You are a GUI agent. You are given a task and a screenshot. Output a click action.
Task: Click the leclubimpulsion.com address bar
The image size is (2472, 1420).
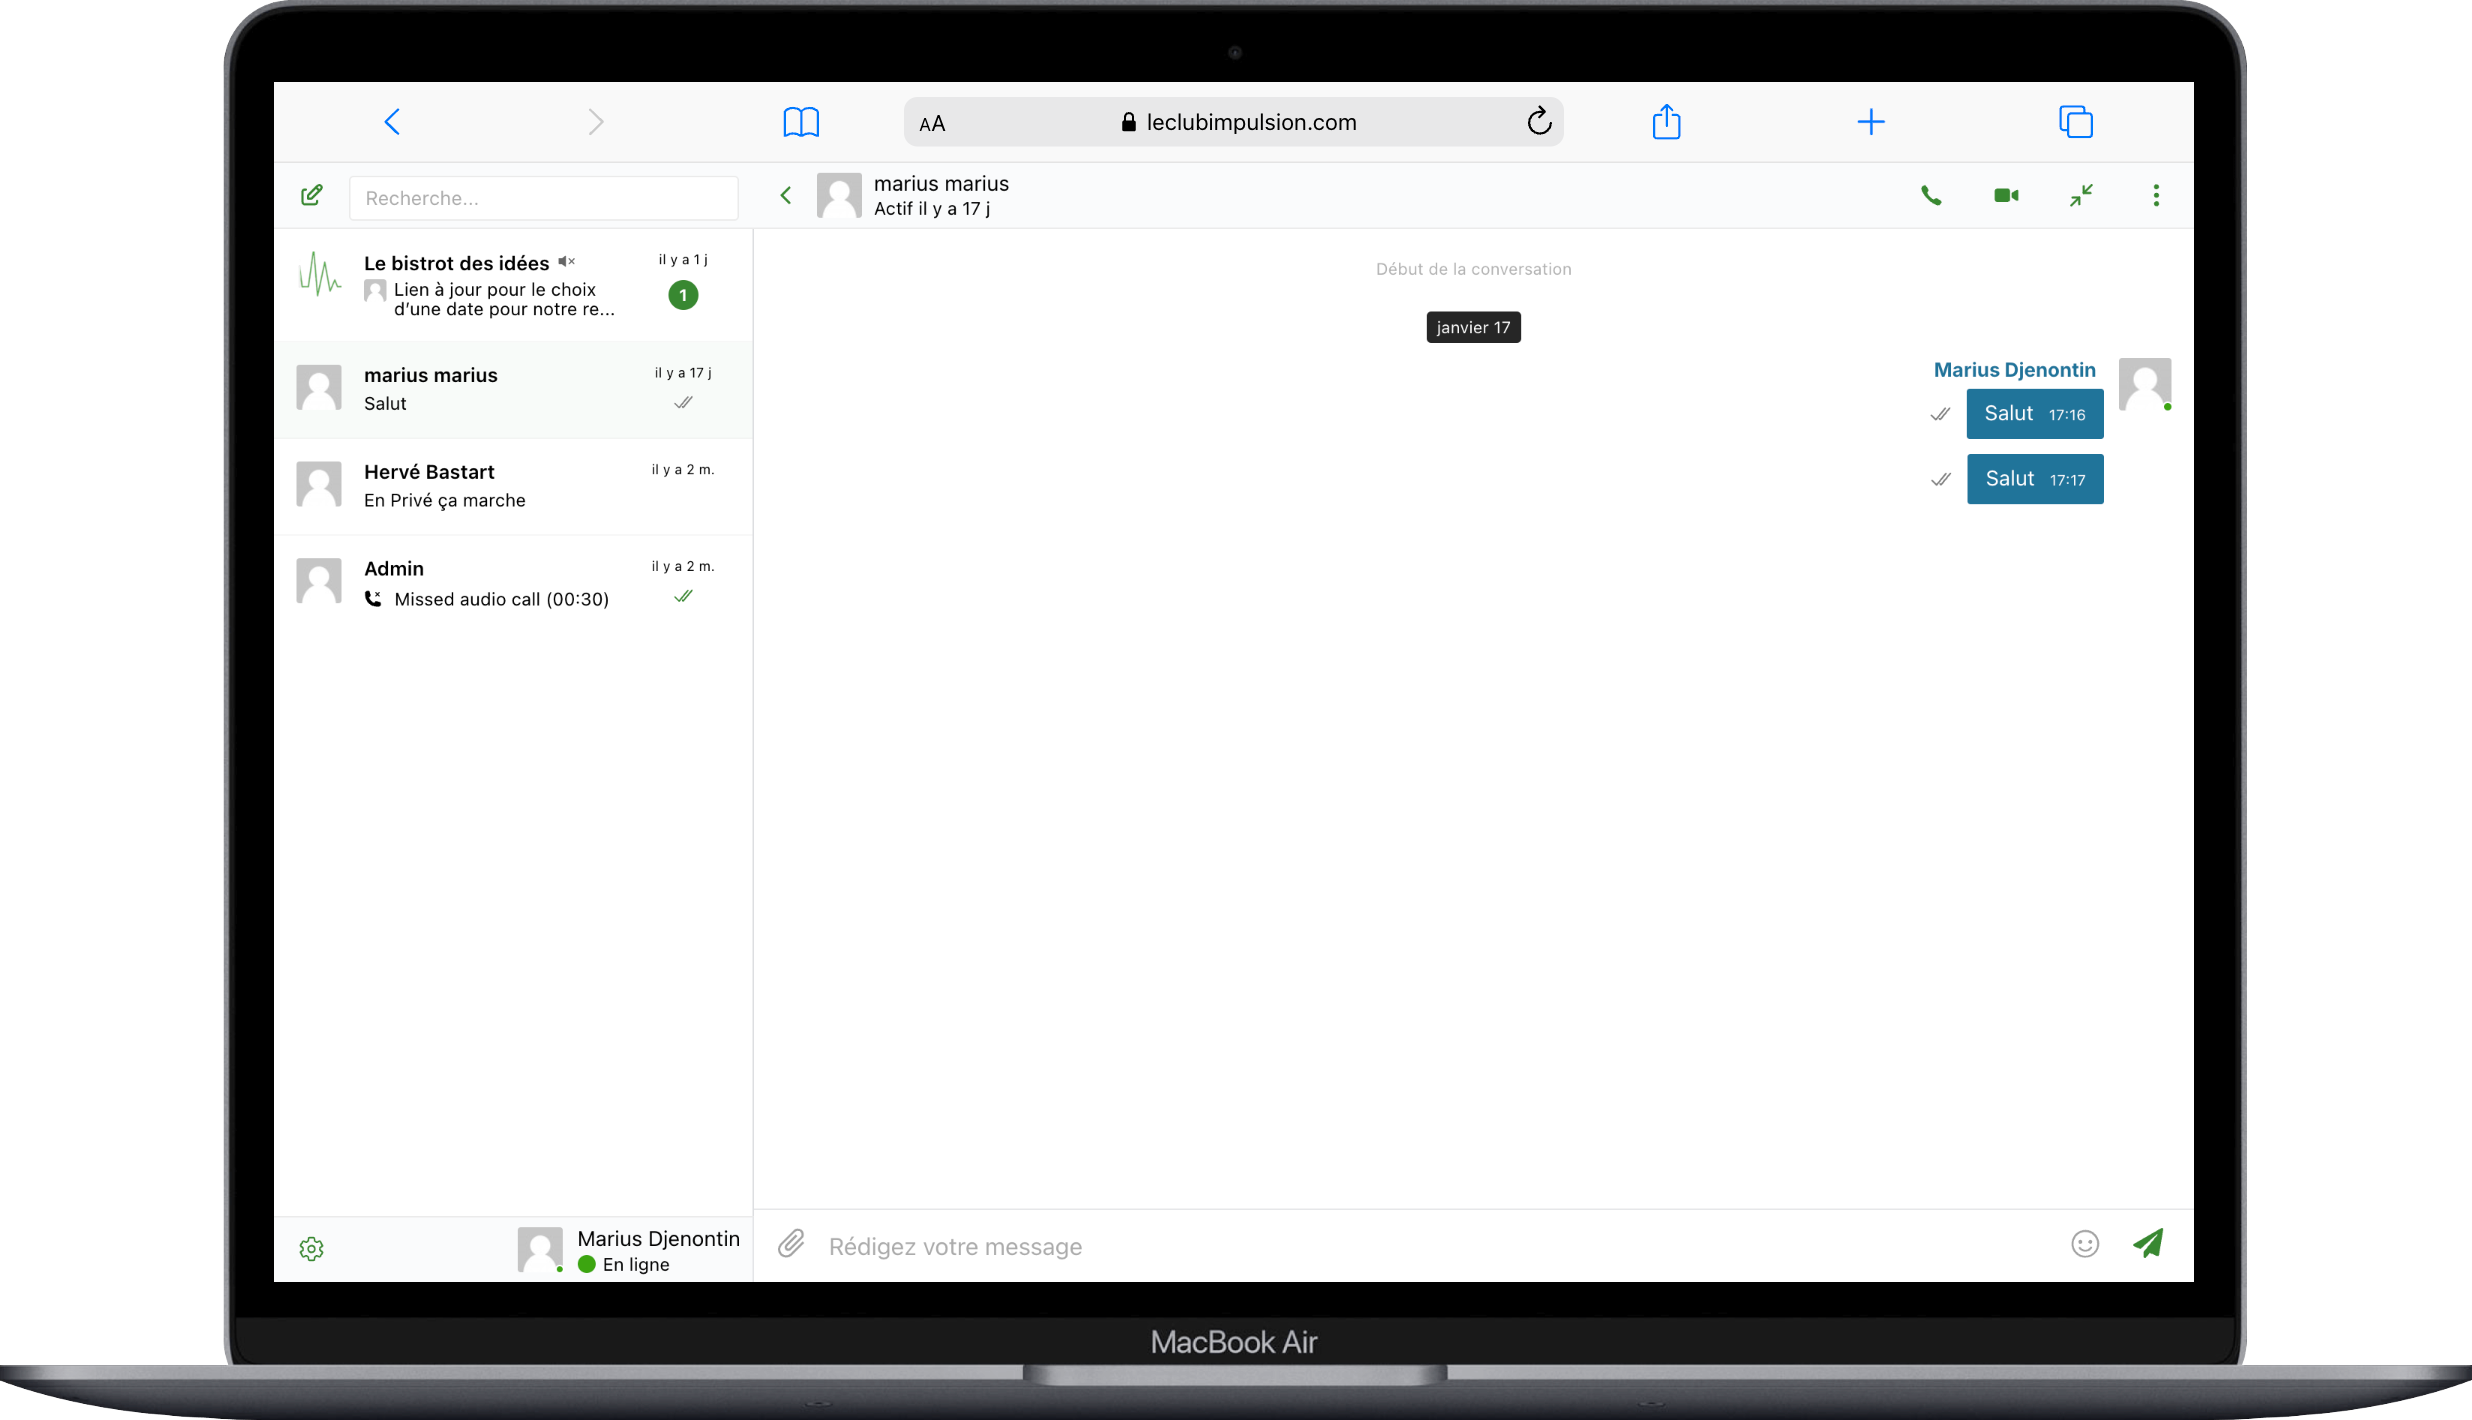[x=1234, y=122]
